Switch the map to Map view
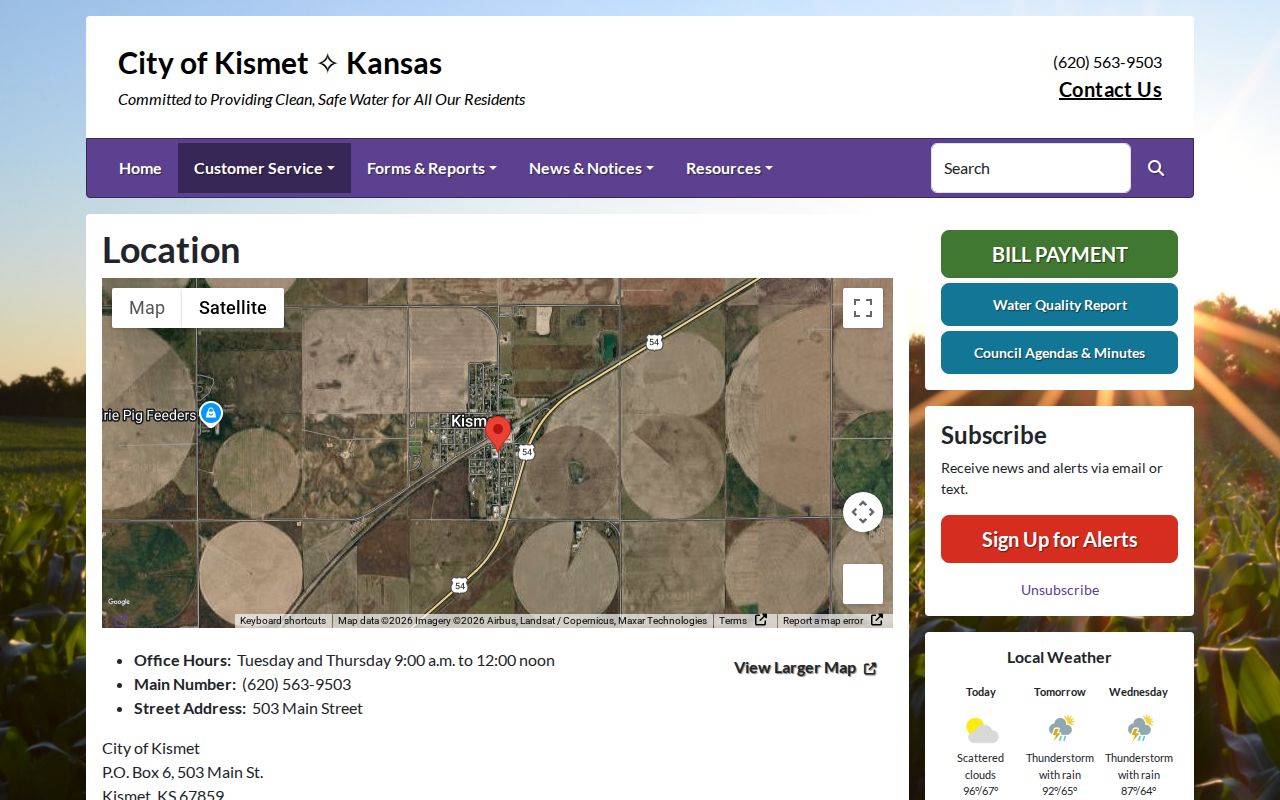The image size is (1280, 800). (x=147, y=308)
